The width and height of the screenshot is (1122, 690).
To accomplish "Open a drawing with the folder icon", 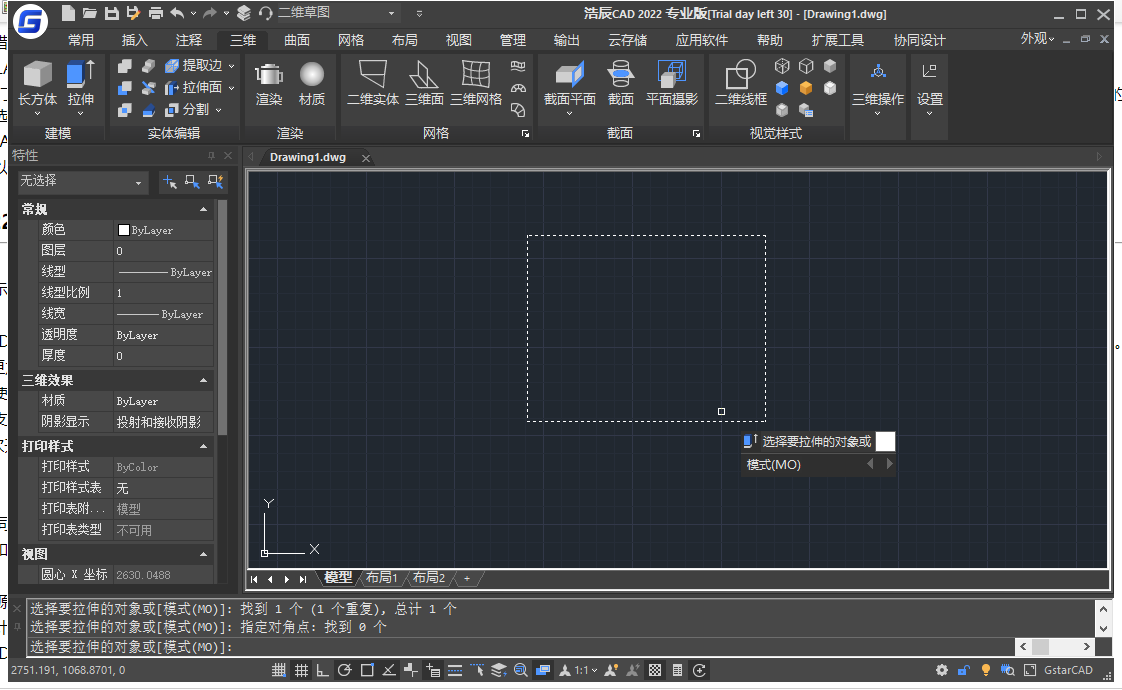I will point(89,13).
